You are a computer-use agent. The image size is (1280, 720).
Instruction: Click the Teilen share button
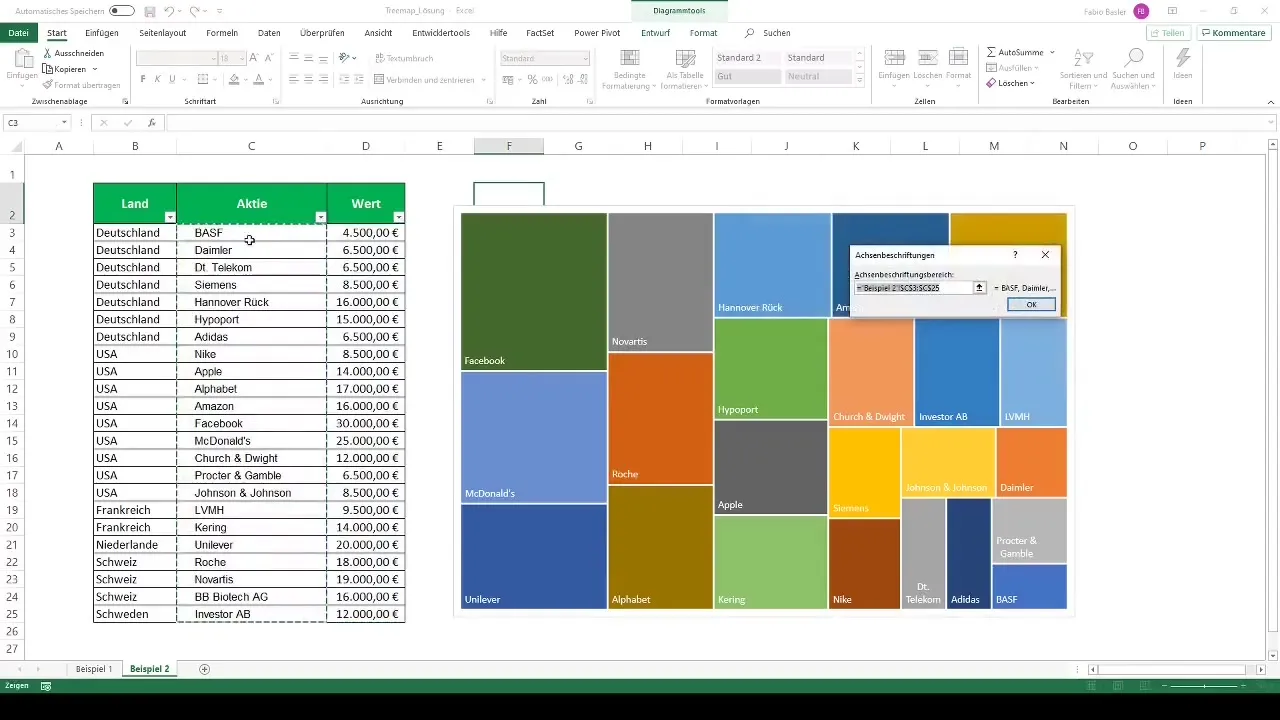pos(1167,33)
